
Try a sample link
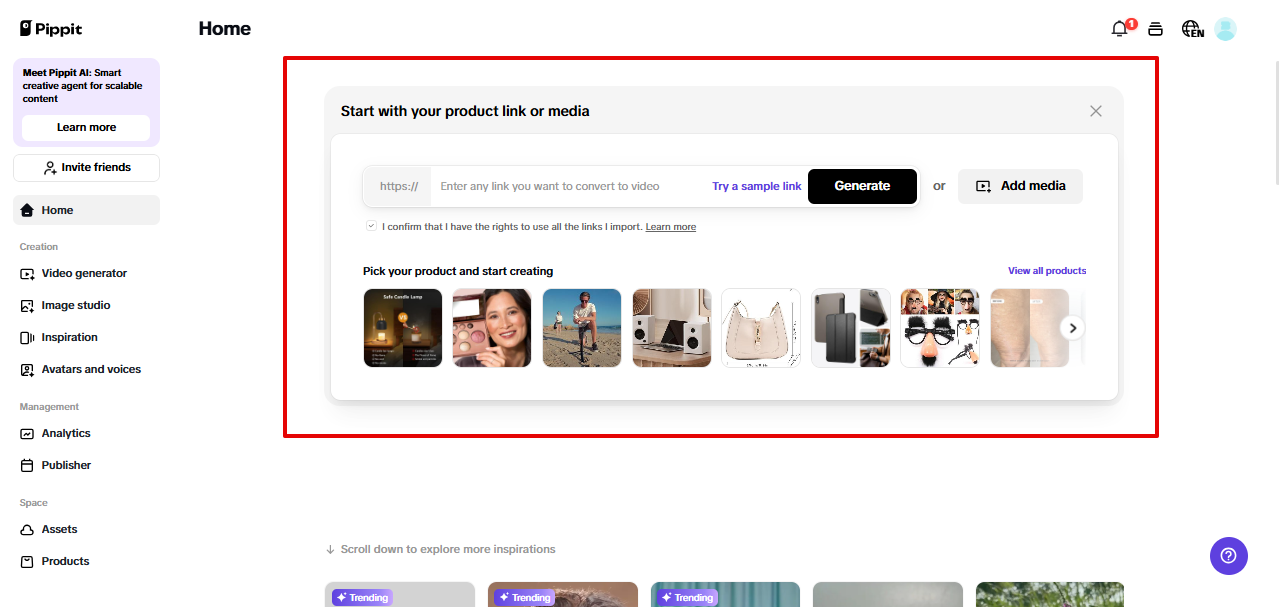click(x=755, y=186)
